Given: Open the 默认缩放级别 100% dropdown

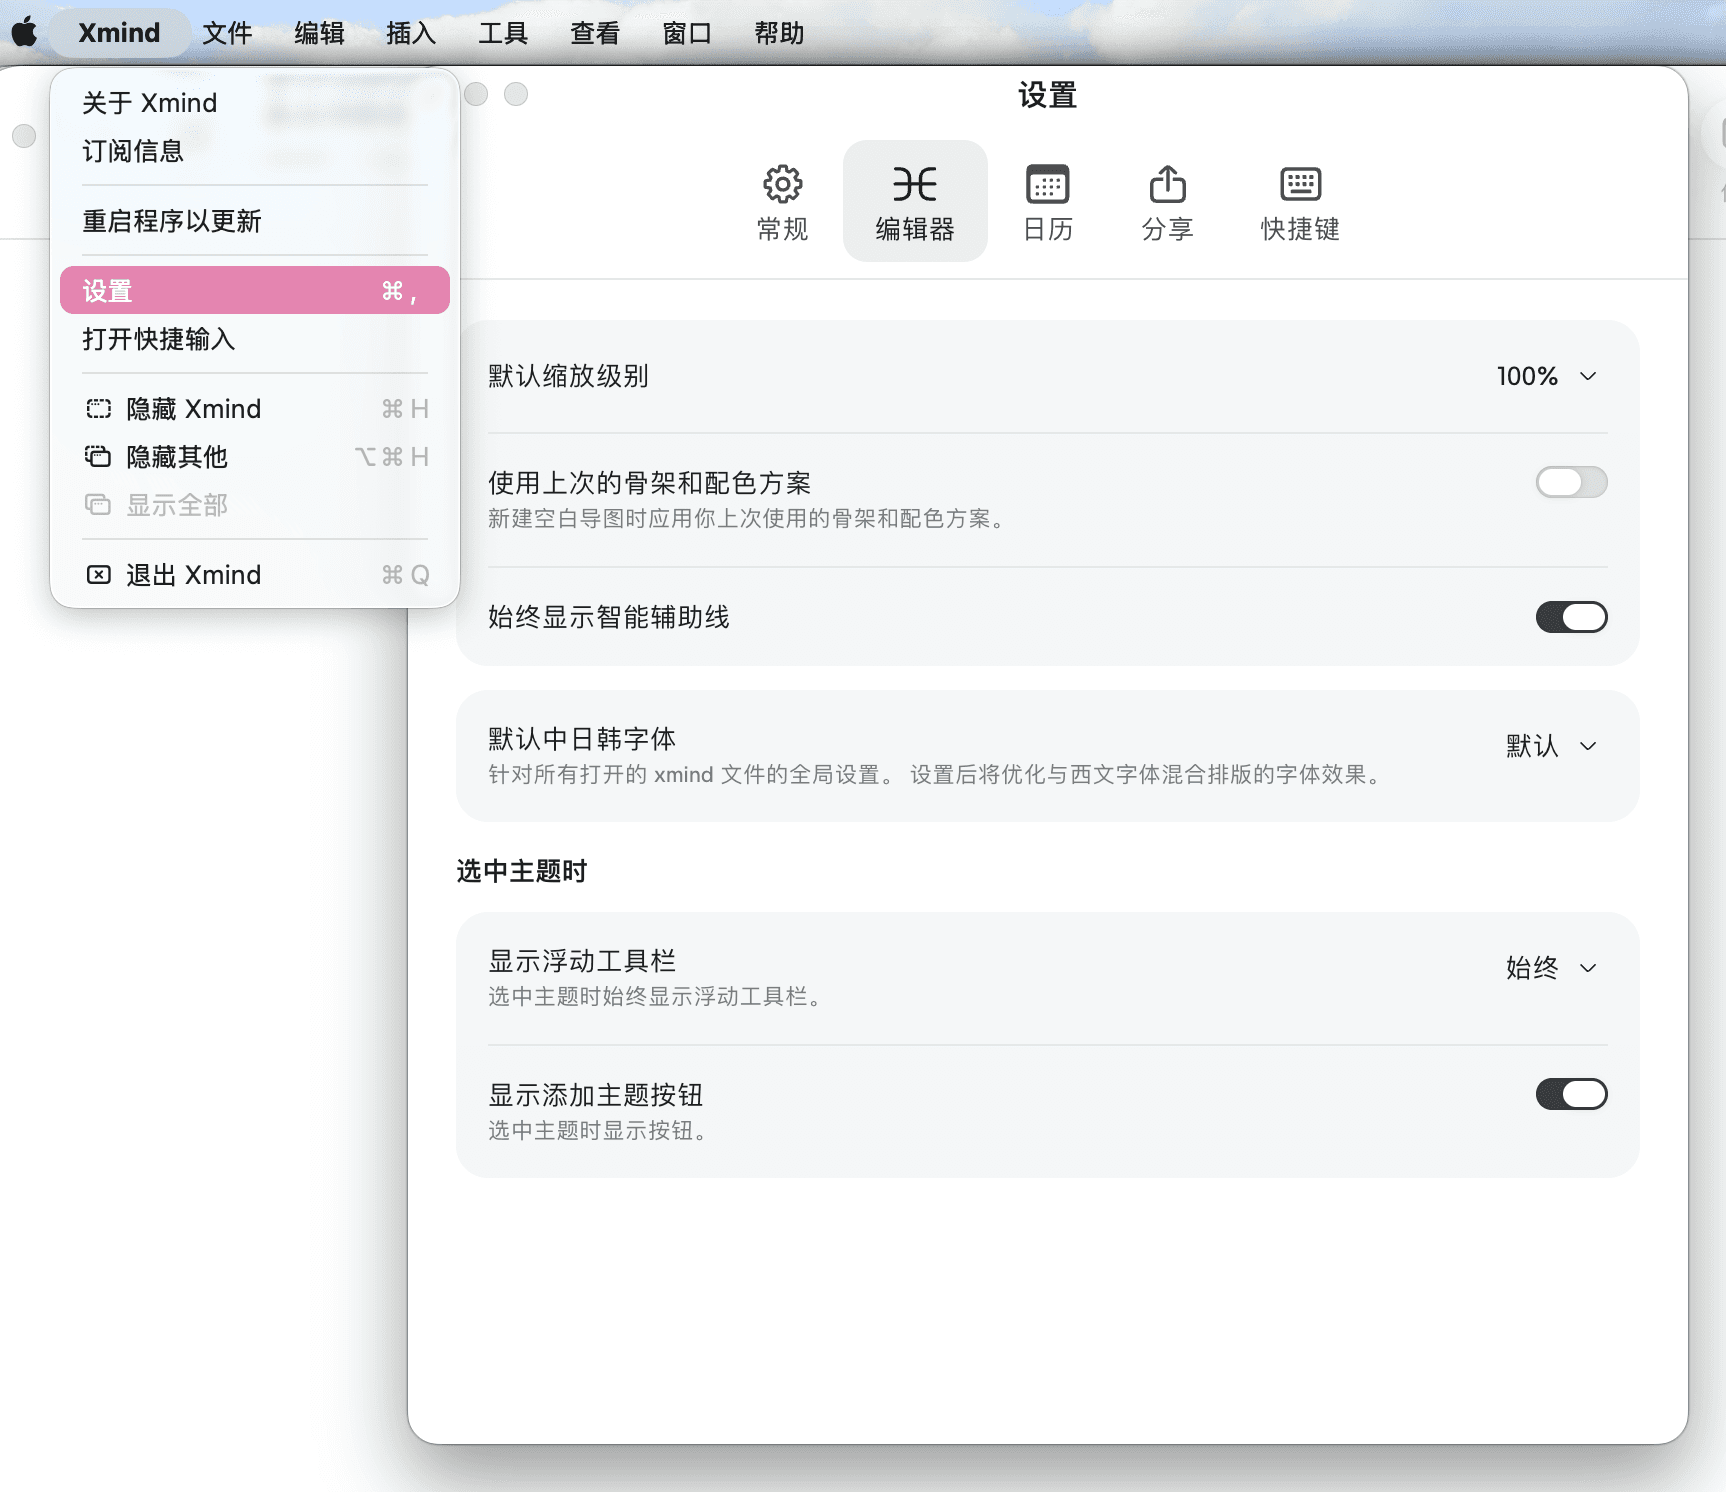Looking at the screenshot, I should click(1547, 376).
